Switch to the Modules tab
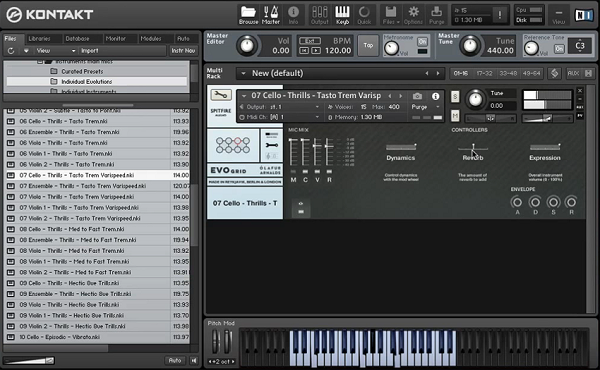 [x=151, y=39]
